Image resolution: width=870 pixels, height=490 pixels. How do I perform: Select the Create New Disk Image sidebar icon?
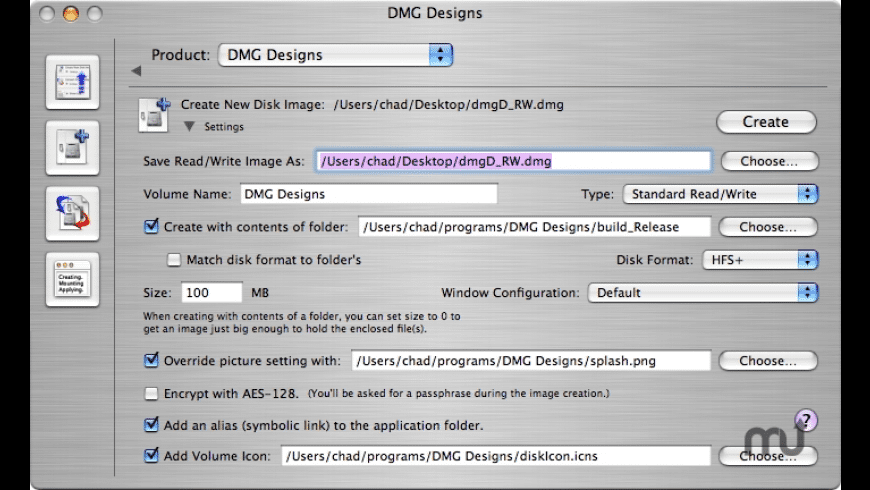(x=73, y=148)
